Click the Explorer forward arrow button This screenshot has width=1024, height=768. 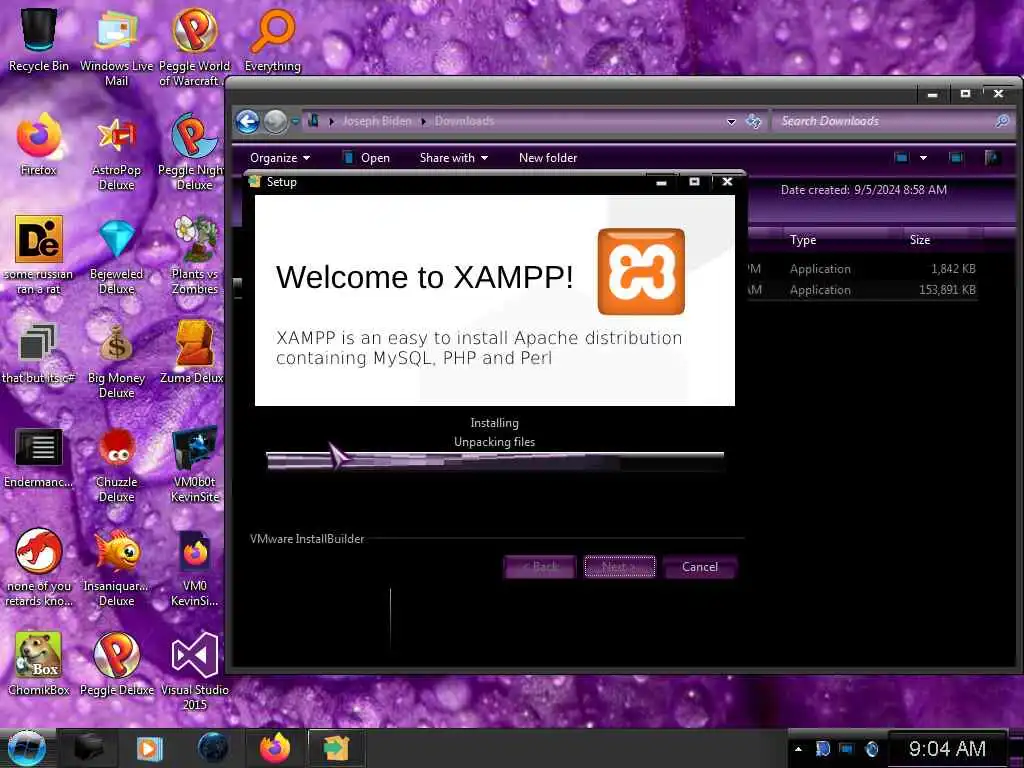point(276,121)
